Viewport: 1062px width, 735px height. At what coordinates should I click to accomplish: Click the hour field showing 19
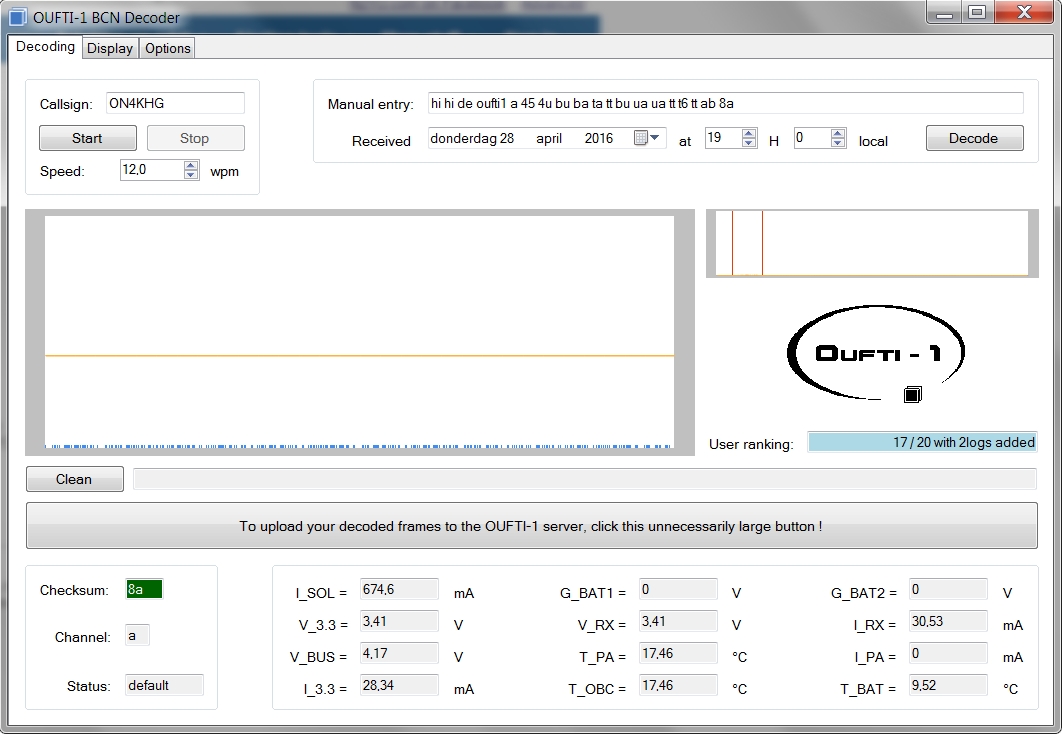pos(723,138)
